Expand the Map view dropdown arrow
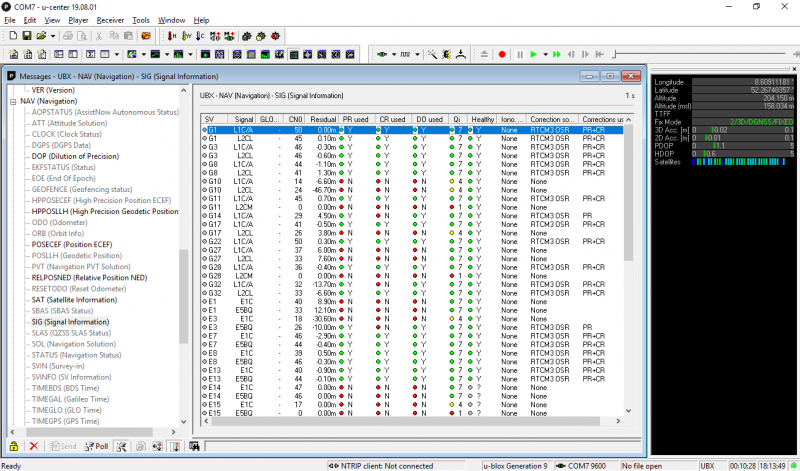The height and width of the screenshot is (471, 800). 144,54
